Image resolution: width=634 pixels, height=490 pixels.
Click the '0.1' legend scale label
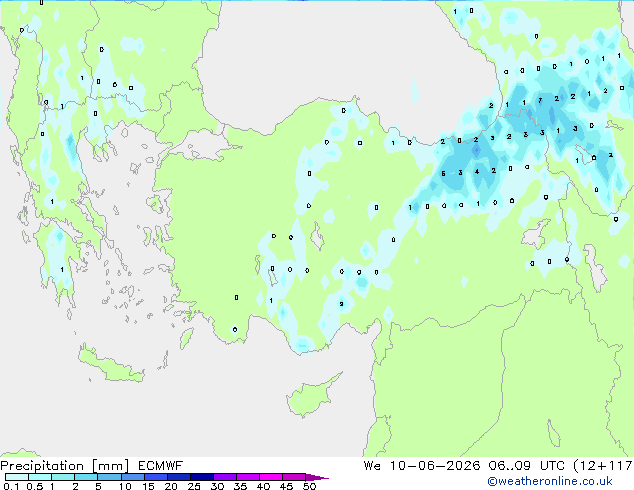point(11,486)
